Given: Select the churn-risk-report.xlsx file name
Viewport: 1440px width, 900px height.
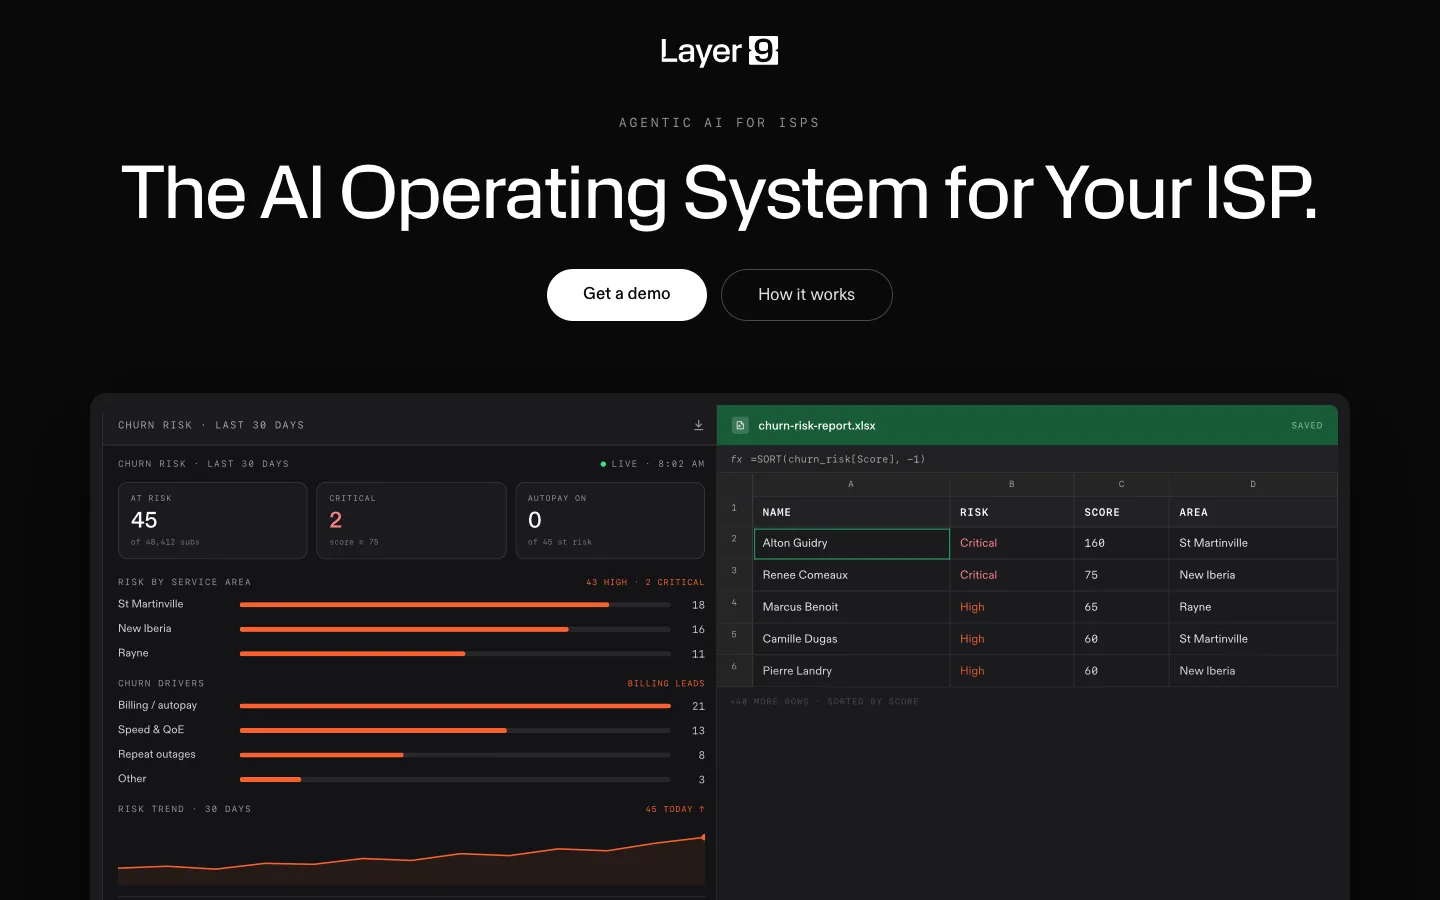Looking at the screenshot, I should coord(816,425).
